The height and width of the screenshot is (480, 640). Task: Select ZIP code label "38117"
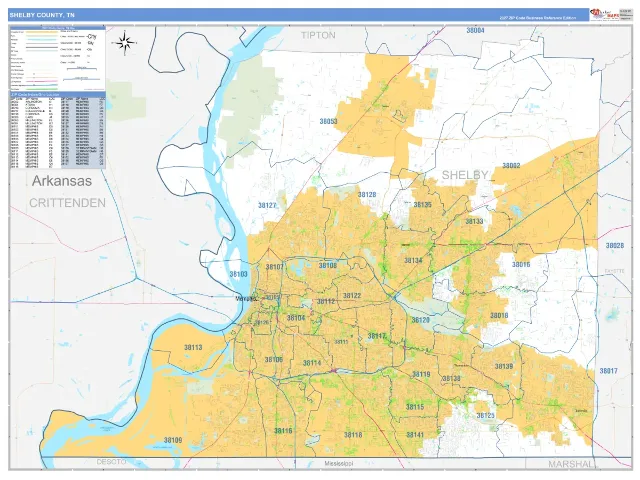376,336
